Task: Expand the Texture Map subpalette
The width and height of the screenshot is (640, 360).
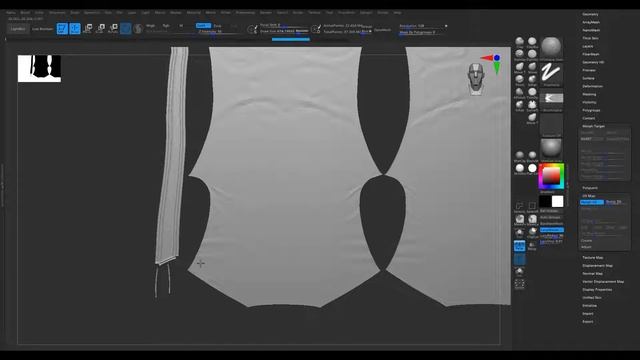Action: (x=593, y=258)
